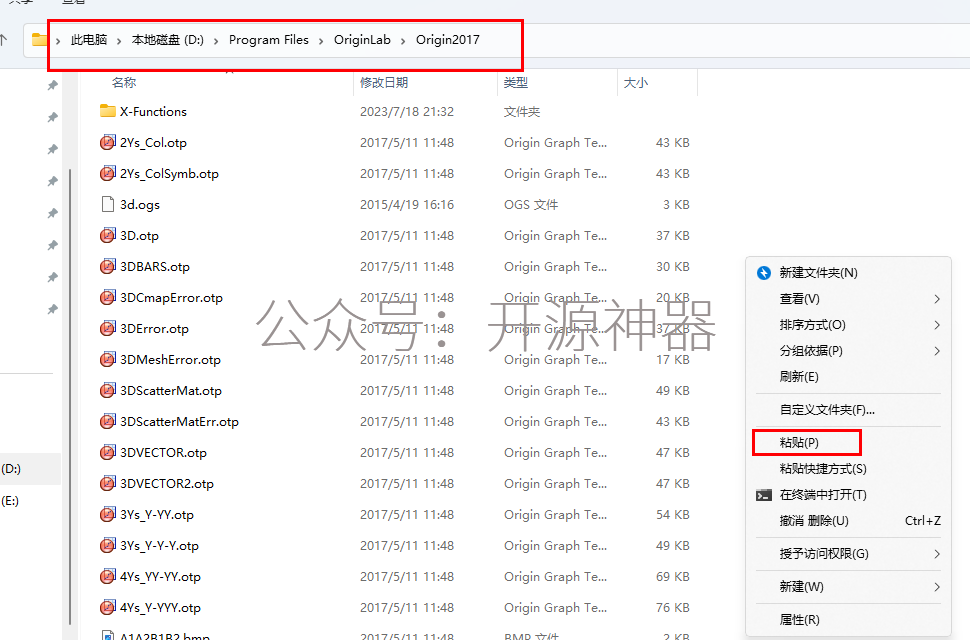970x640 pixels.
Task: Expand the chevron before Origin2017 breadcrumb
Action: point(403,41)
